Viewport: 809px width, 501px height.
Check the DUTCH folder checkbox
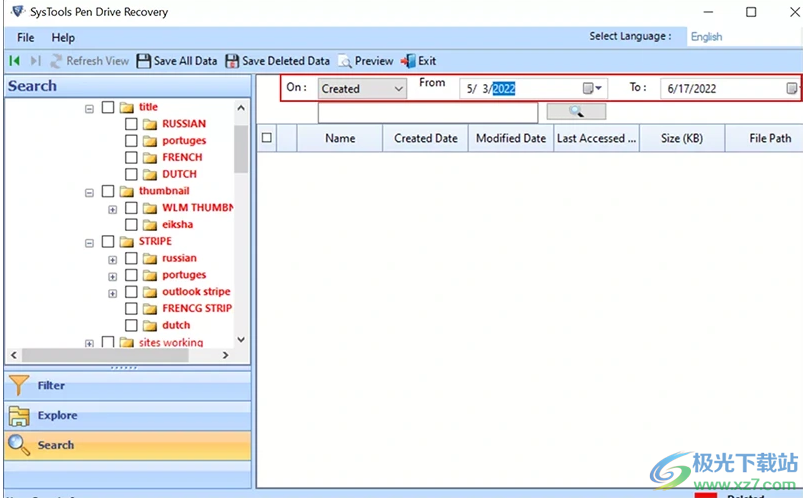[131, 174]
